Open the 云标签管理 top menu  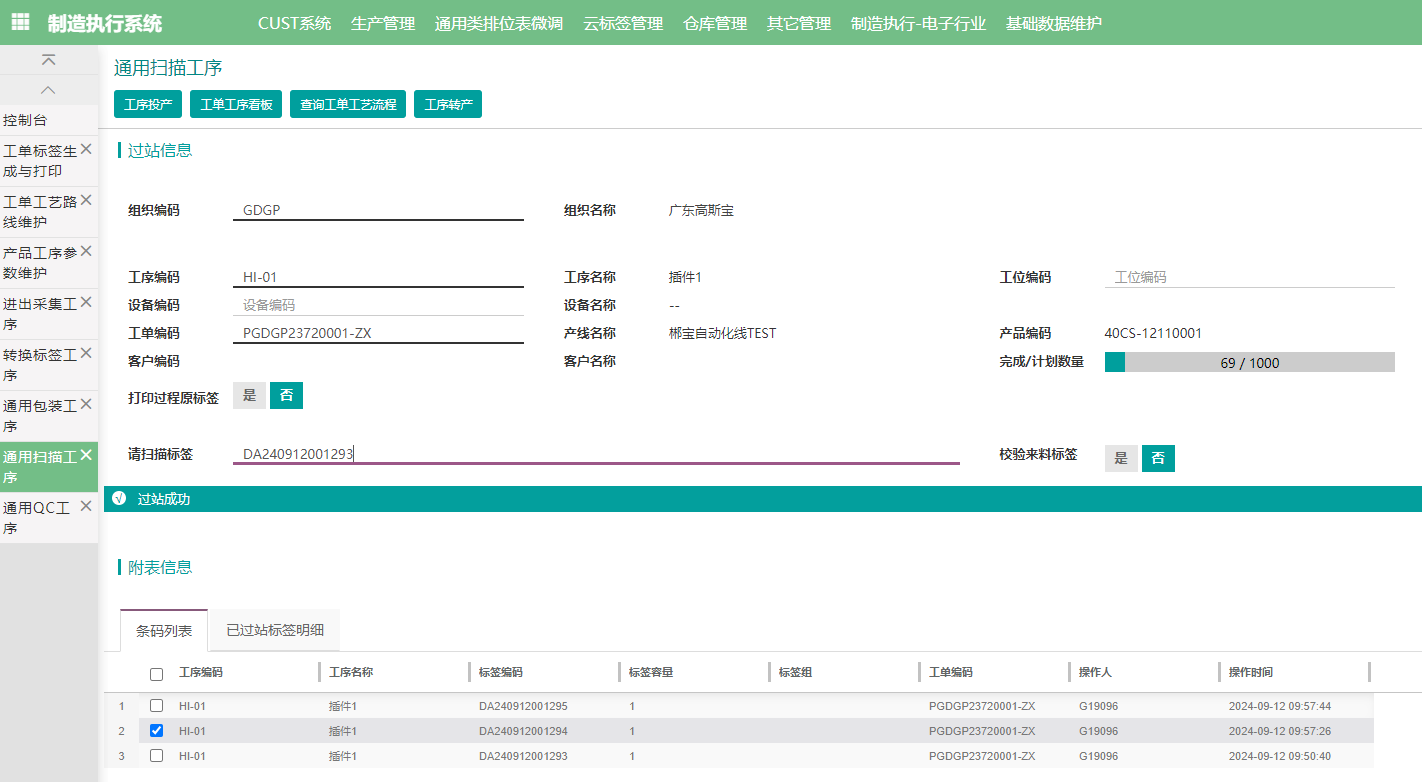(623, 23)
